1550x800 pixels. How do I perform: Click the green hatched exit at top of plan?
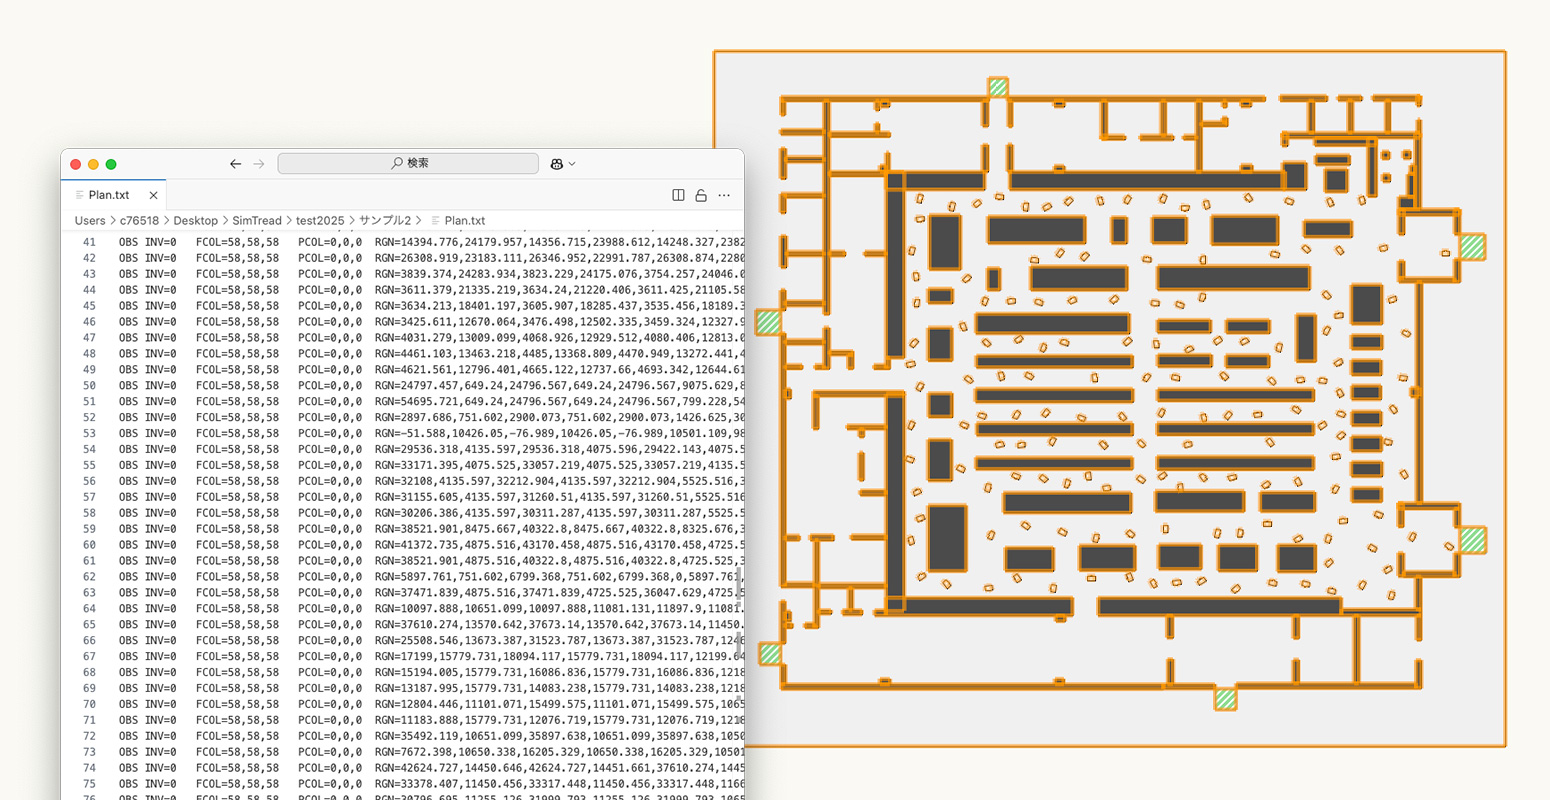(997, 88)
